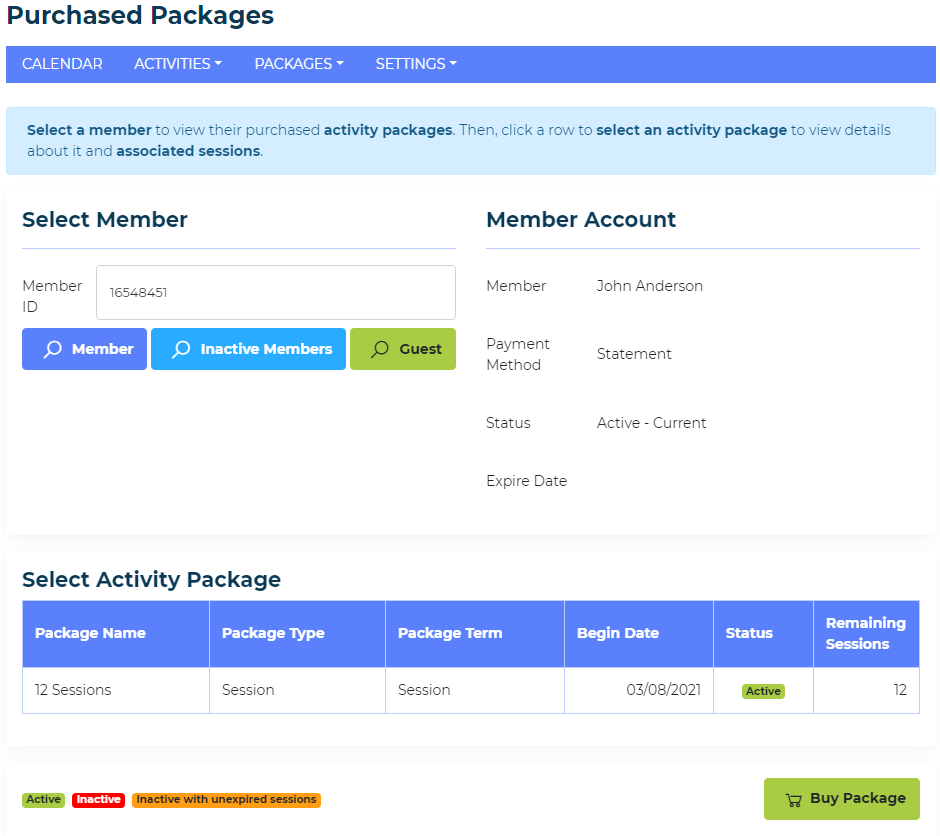The height and width of the screenshot is (836, 940).
Task: Click the remaining sessions value 12
Action: (x=900, y=690)
